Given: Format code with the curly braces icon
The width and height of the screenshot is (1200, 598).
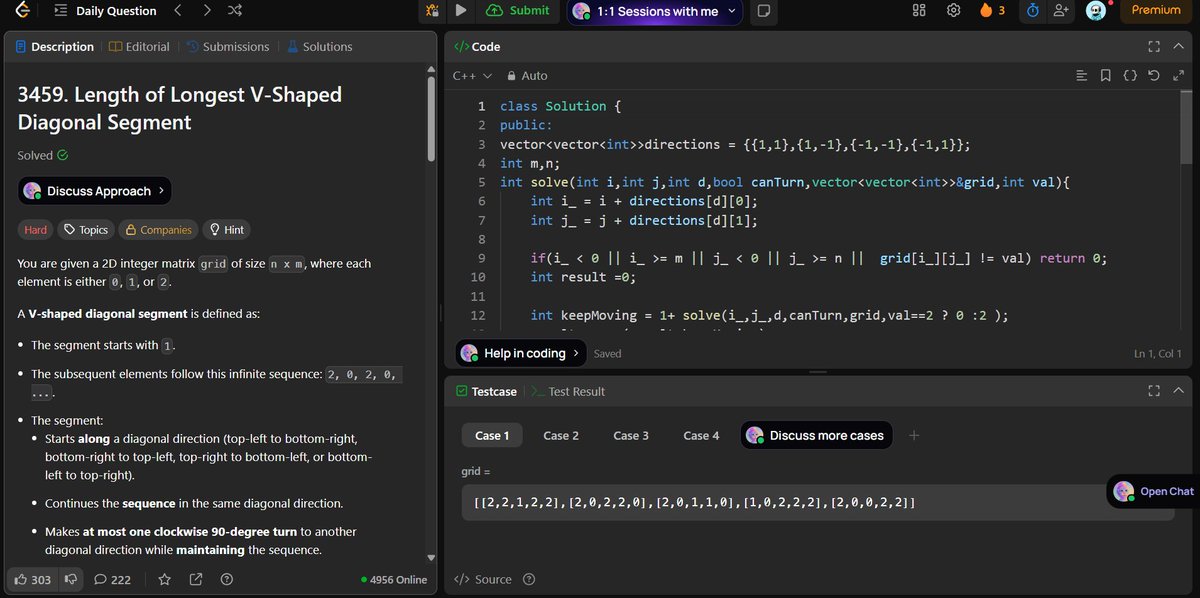Looking at the screenshot, I should pos(1131,75).
